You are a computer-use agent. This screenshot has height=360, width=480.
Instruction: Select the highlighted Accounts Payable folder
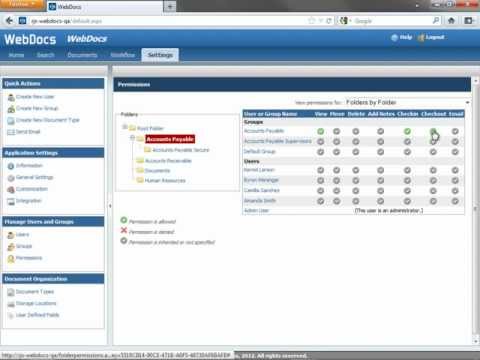[170, 139]
